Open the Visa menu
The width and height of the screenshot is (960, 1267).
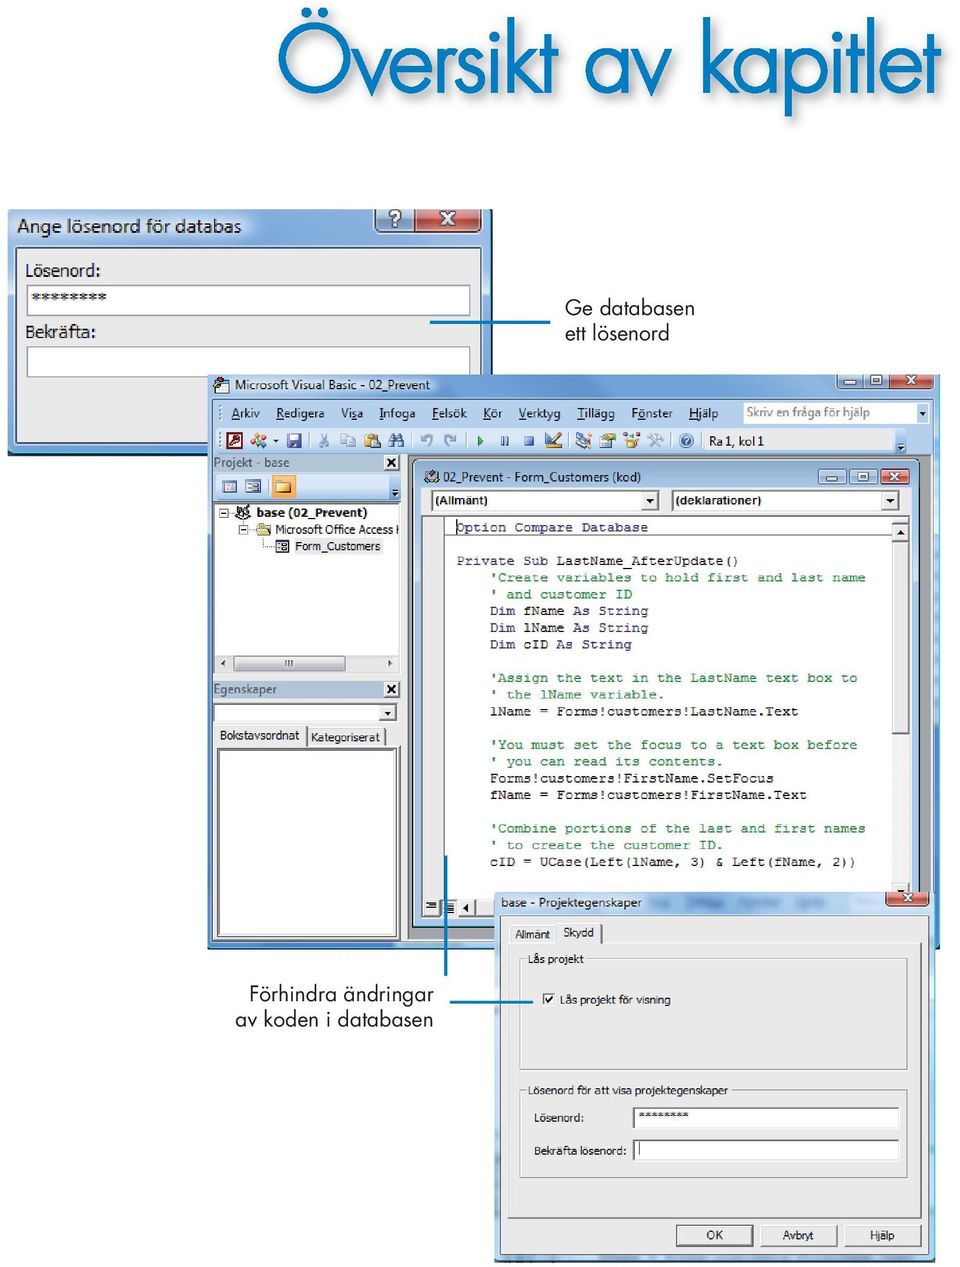352,413
